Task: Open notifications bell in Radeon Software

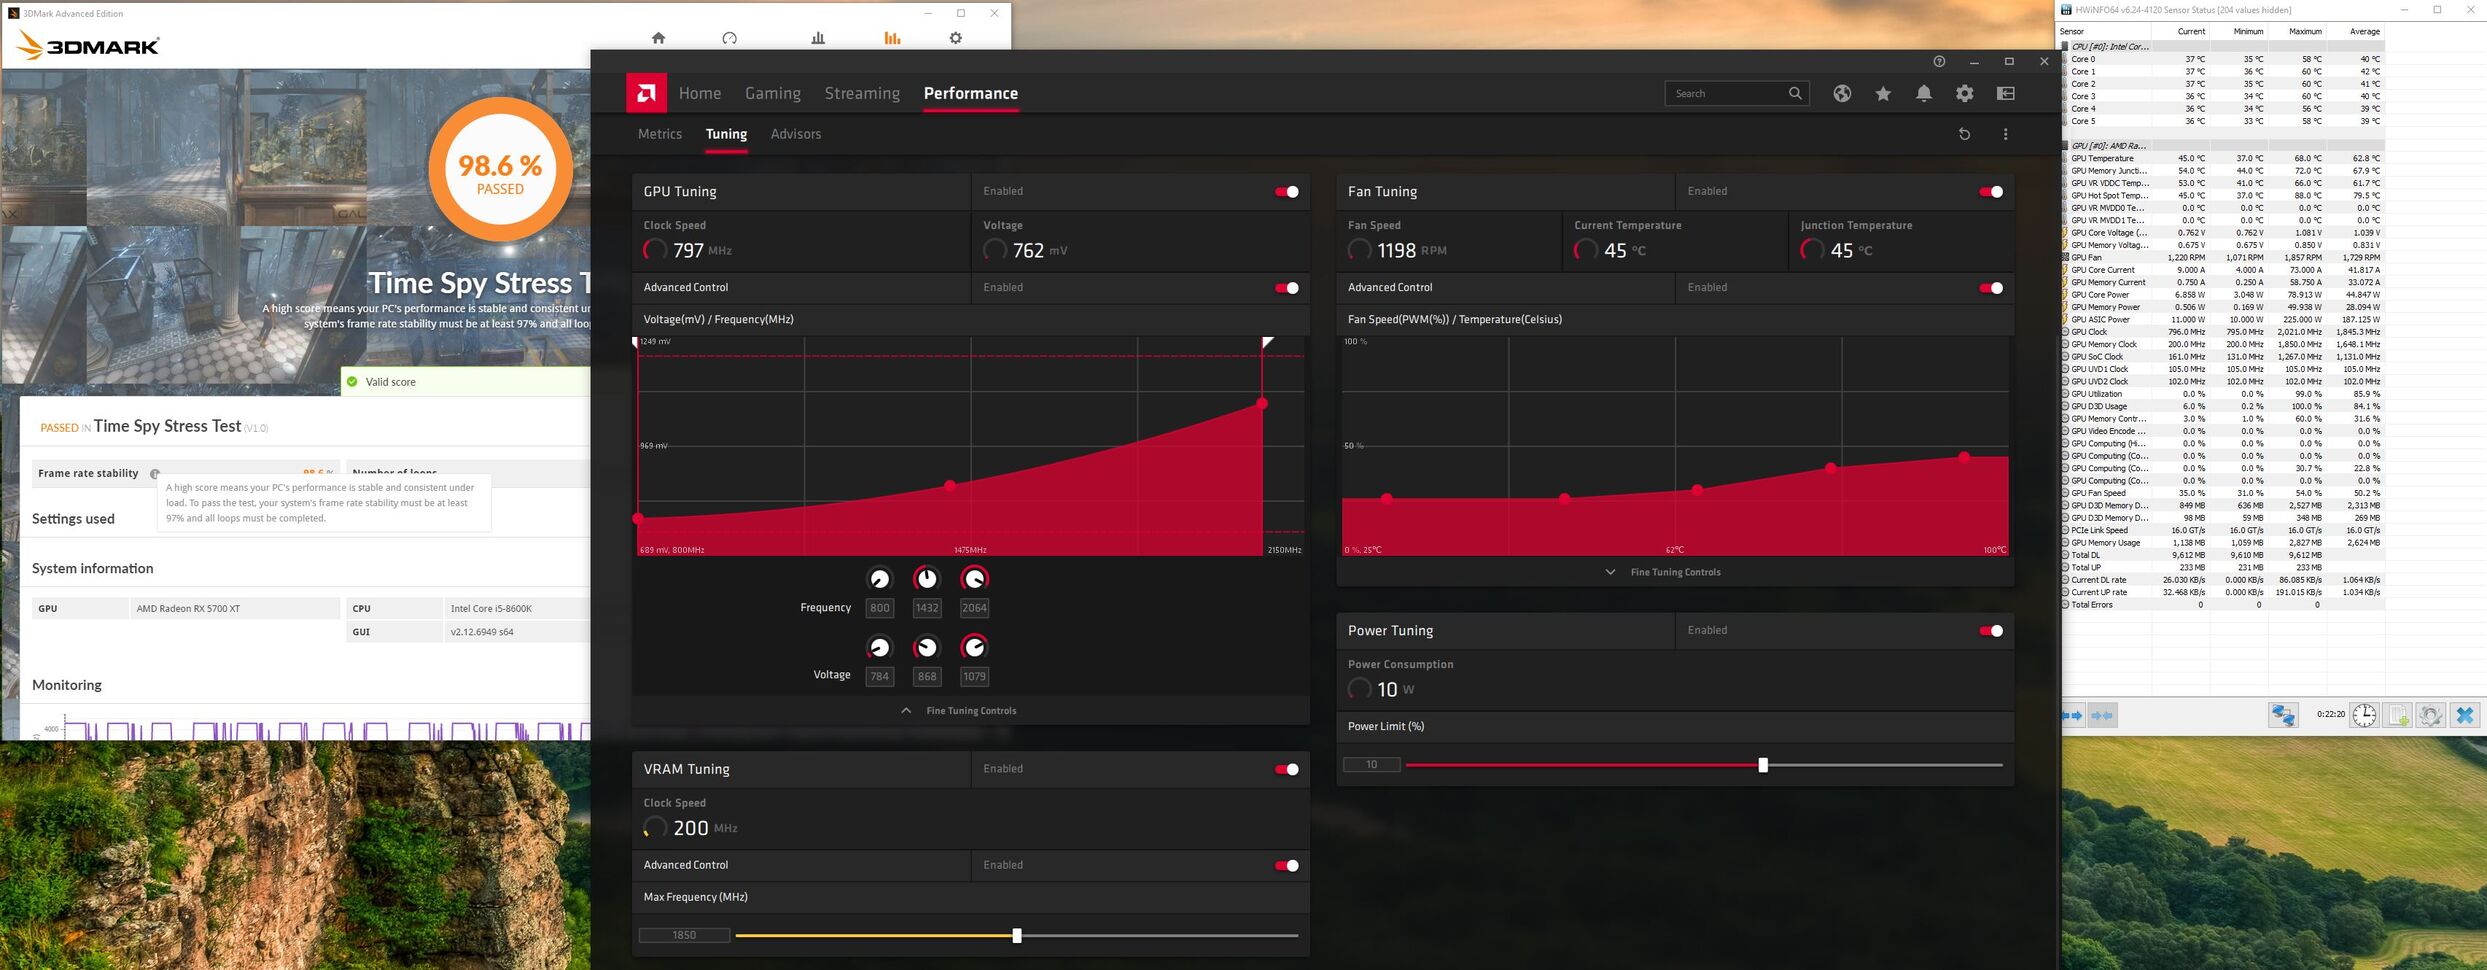Action: click(x=1924, y=93)
